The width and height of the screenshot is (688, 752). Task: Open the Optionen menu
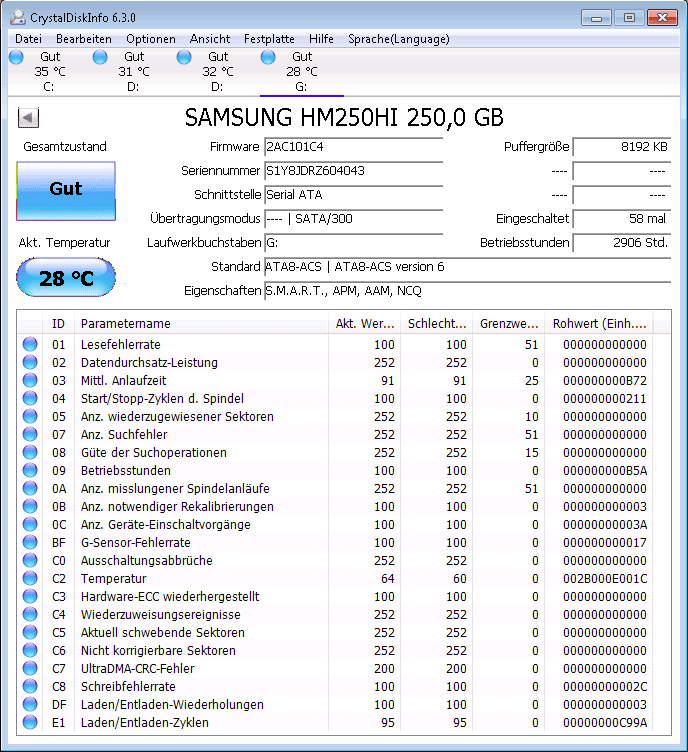coord(151,39)
